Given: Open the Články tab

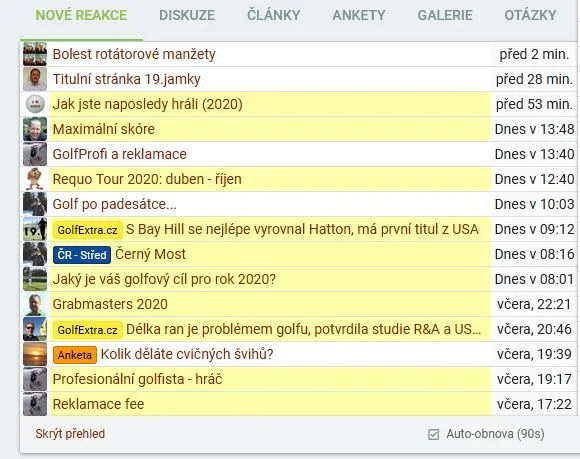Looking at the screenshot, I should click(273, 15).
